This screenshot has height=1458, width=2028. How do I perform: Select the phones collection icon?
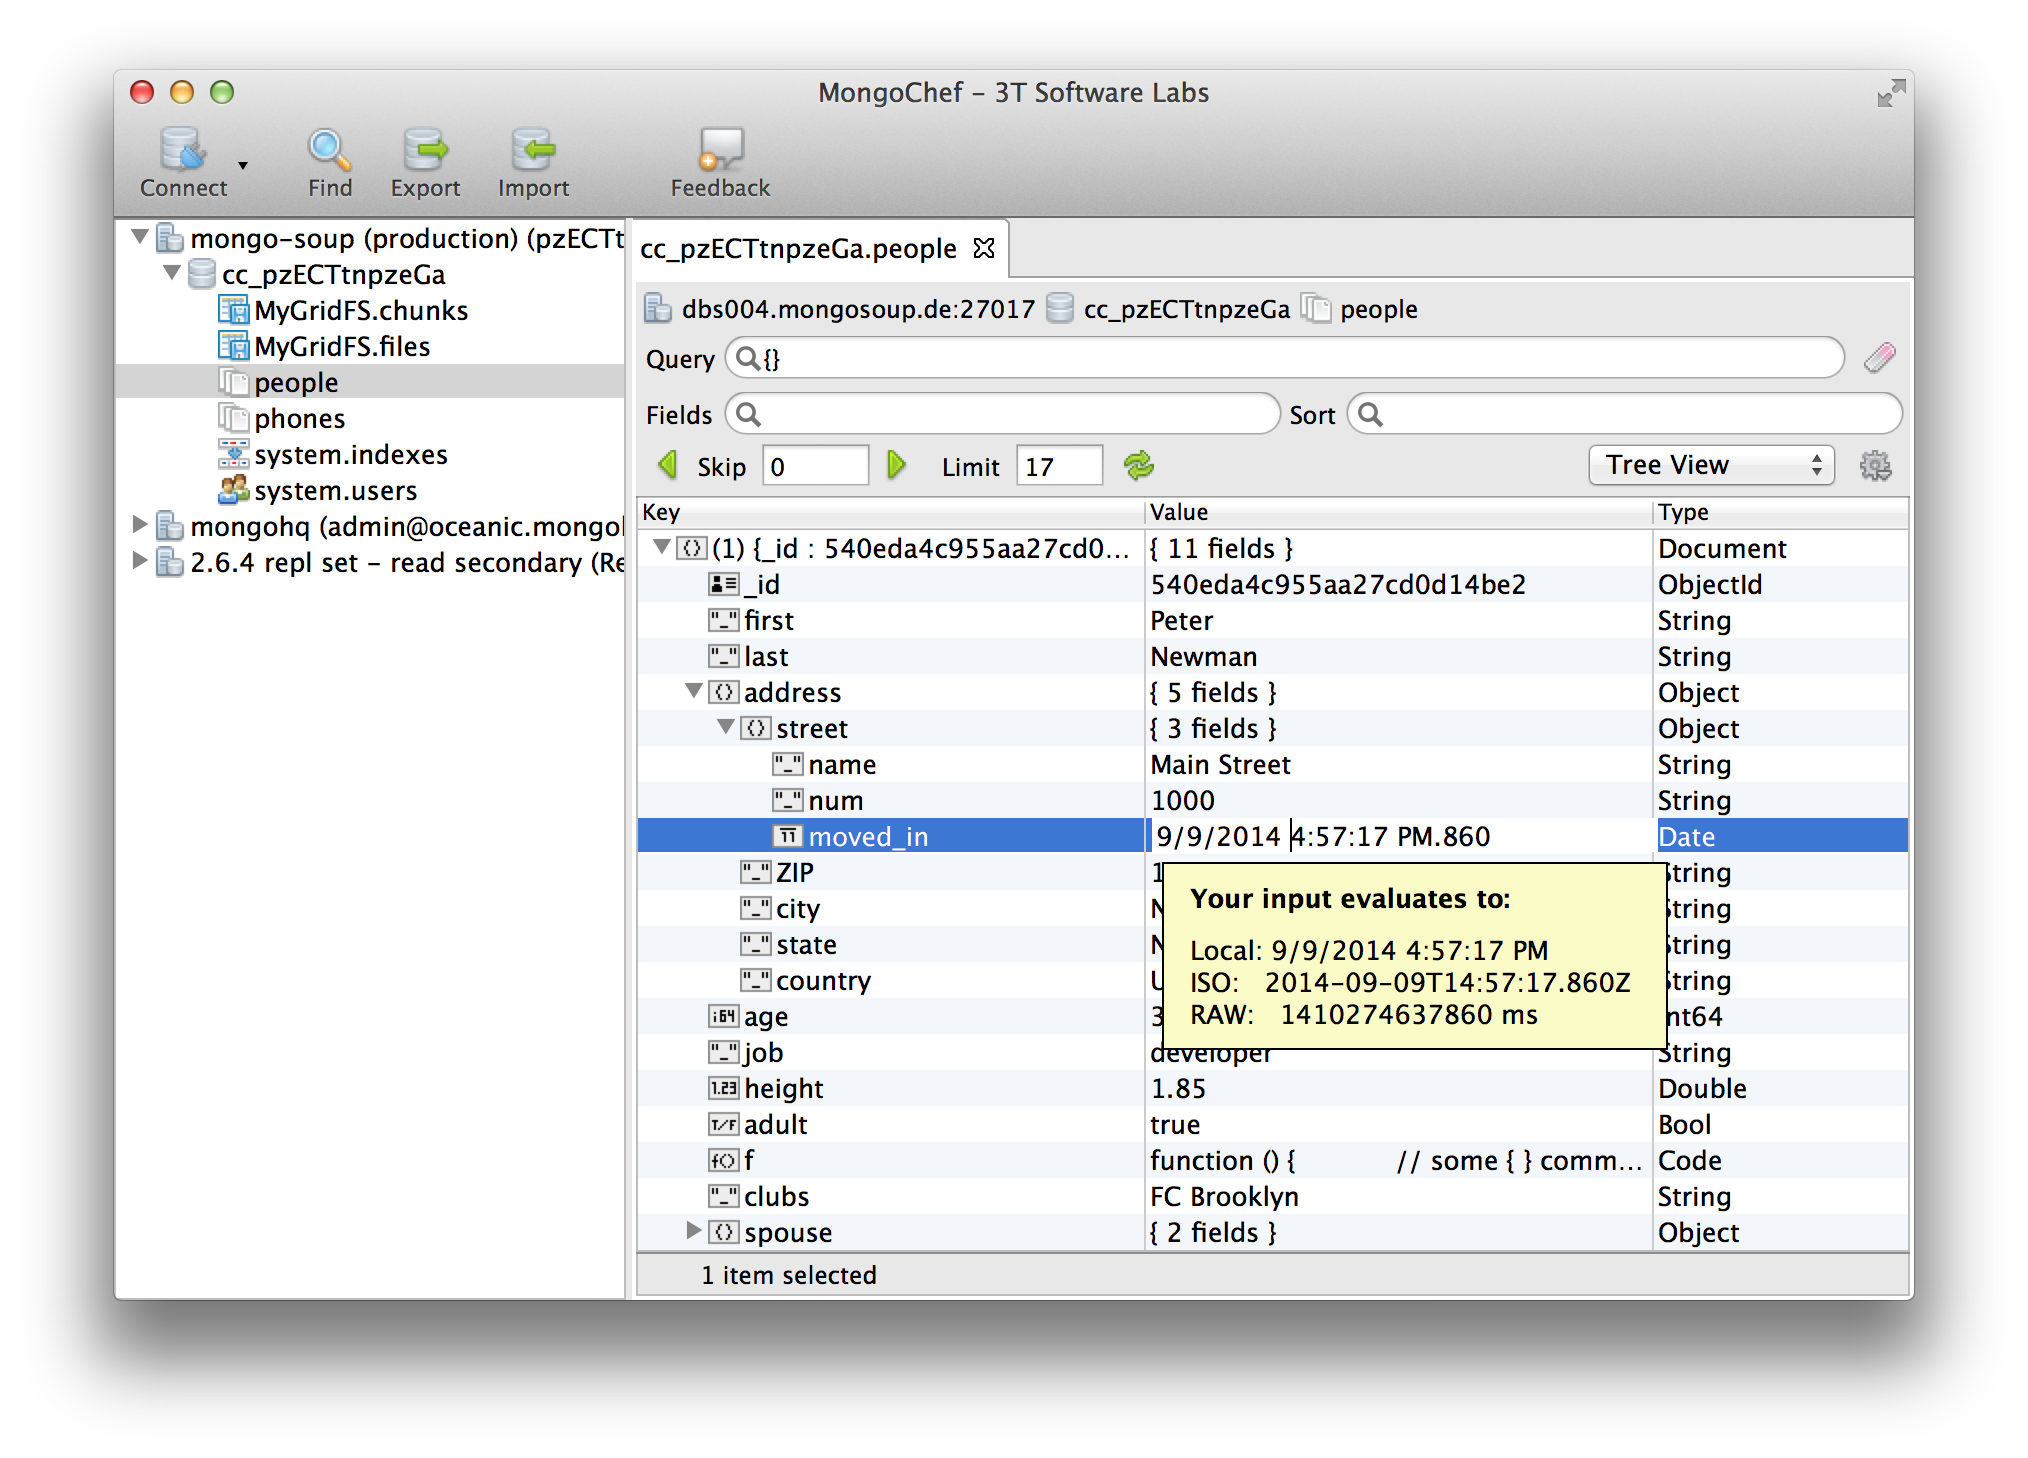[x=234, y=418]
